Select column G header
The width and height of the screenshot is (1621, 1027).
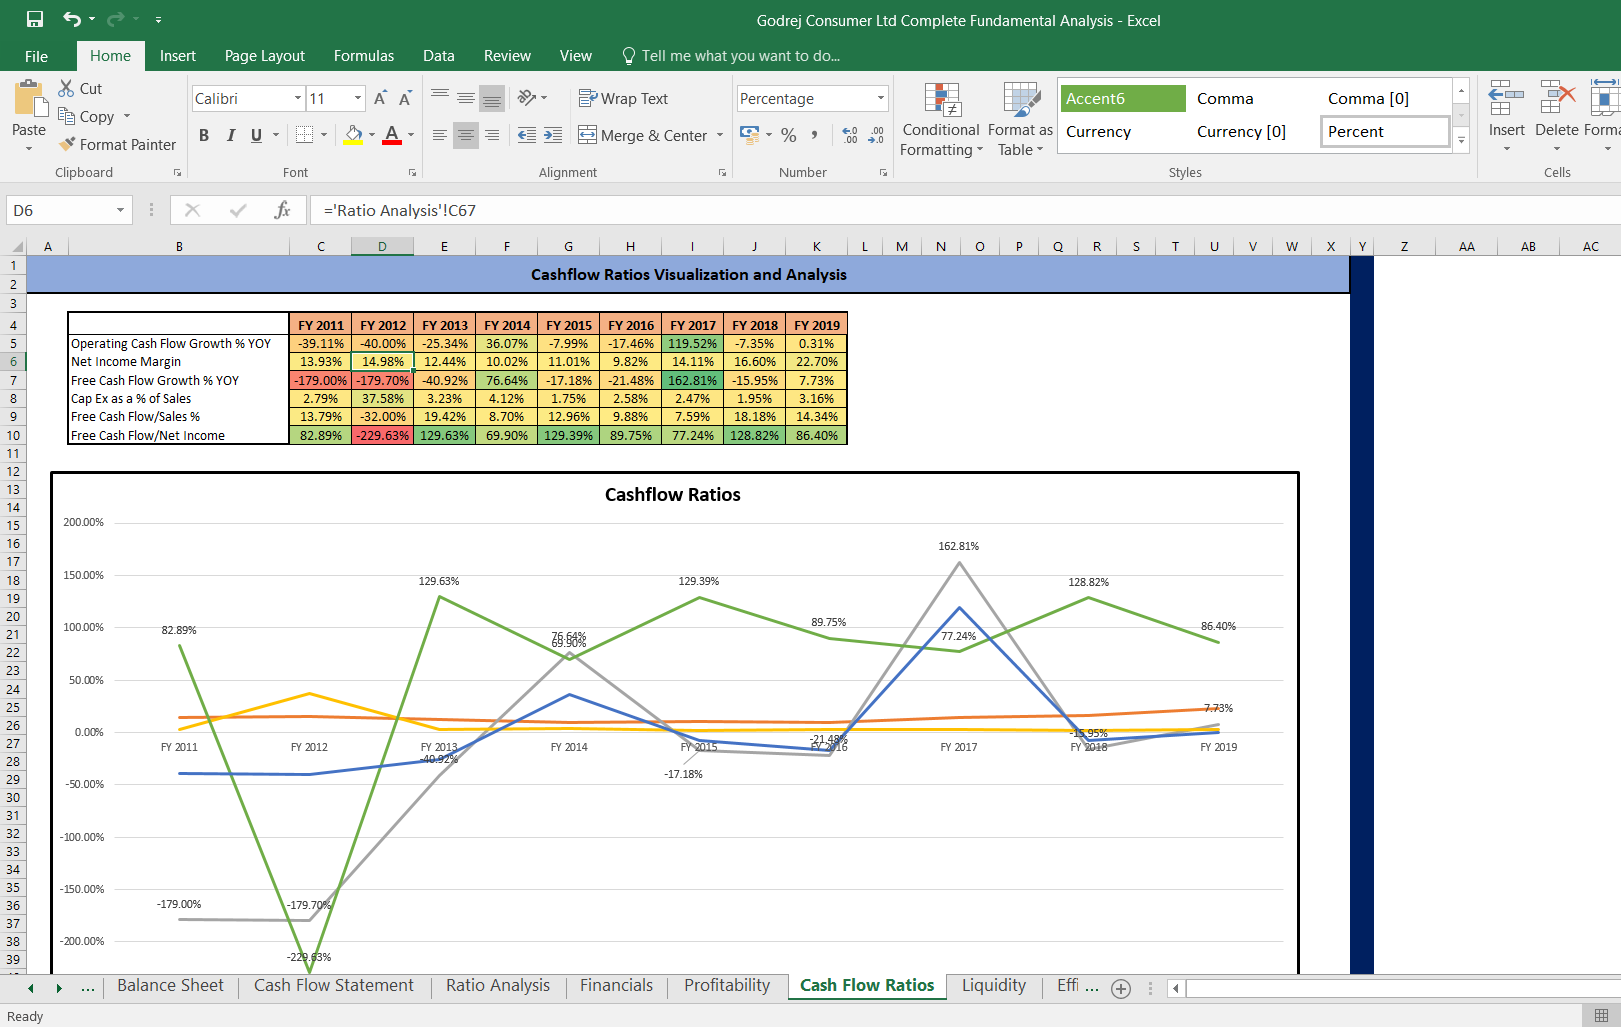tap(568, 246)
